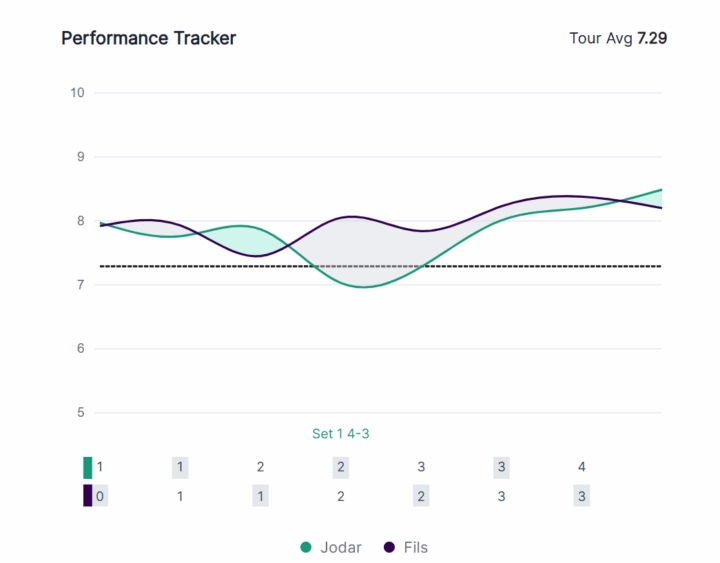
Task: Select the Set 1 4-3 label
Action: (x=342, y=434)
